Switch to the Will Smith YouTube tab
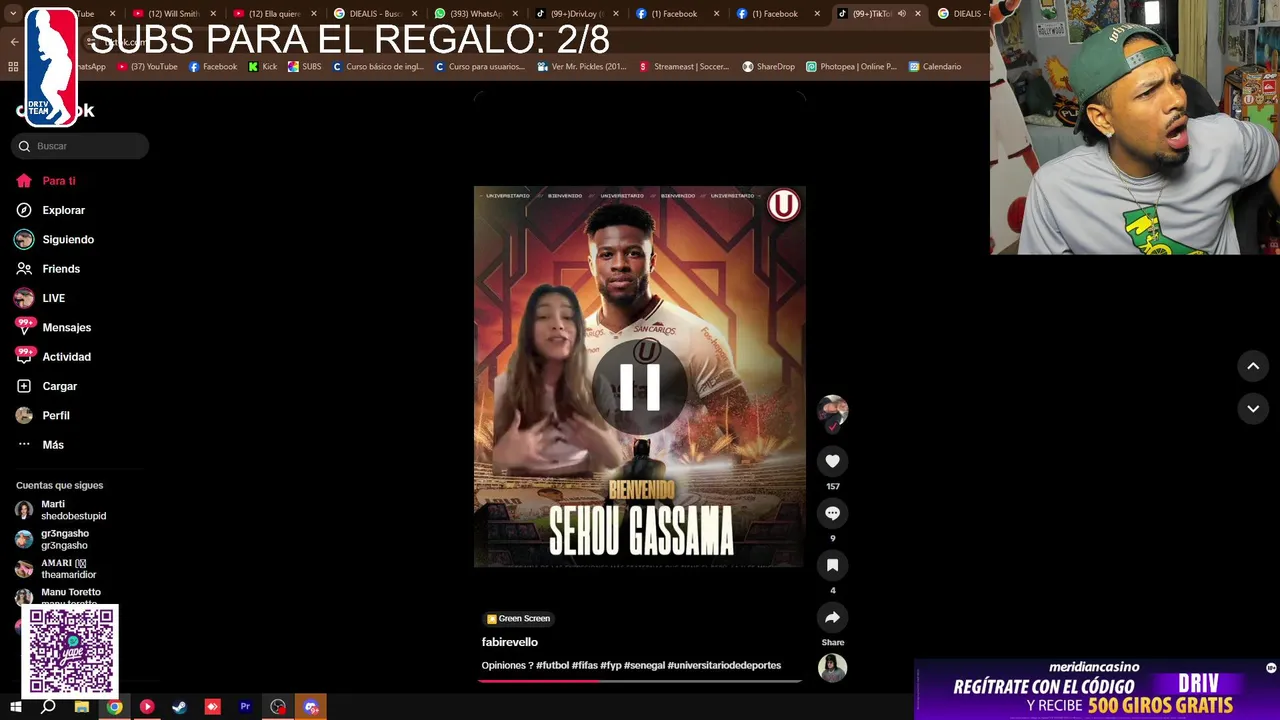The image size is (1280, 720). [x=173, y=14]
